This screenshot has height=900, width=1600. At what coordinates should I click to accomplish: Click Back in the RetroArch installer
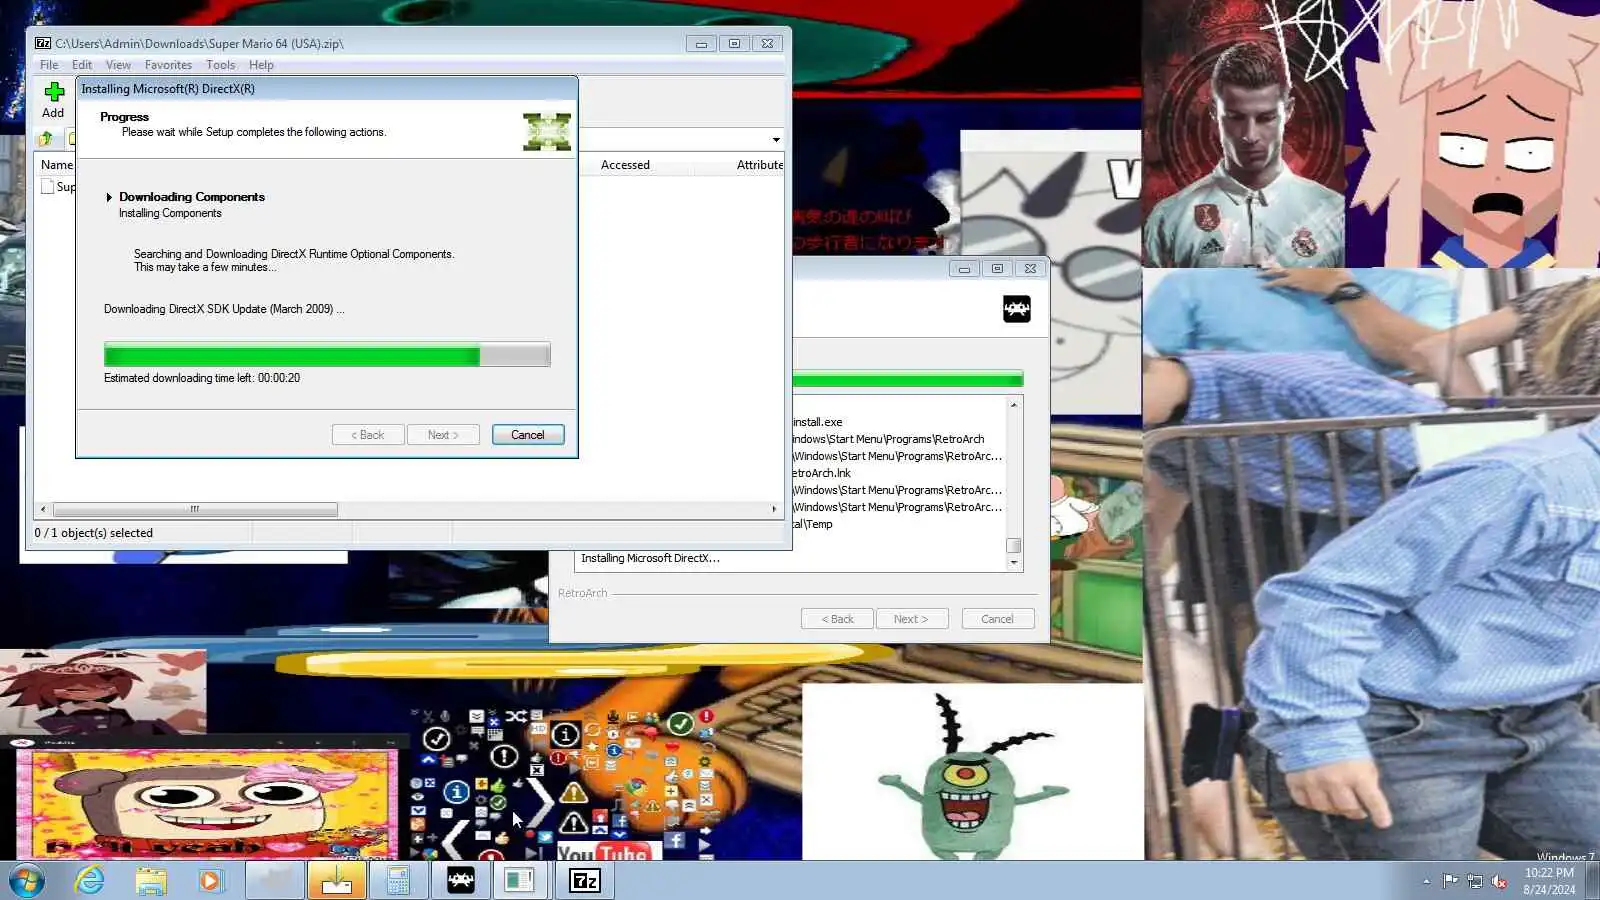[x=837, y=619]
